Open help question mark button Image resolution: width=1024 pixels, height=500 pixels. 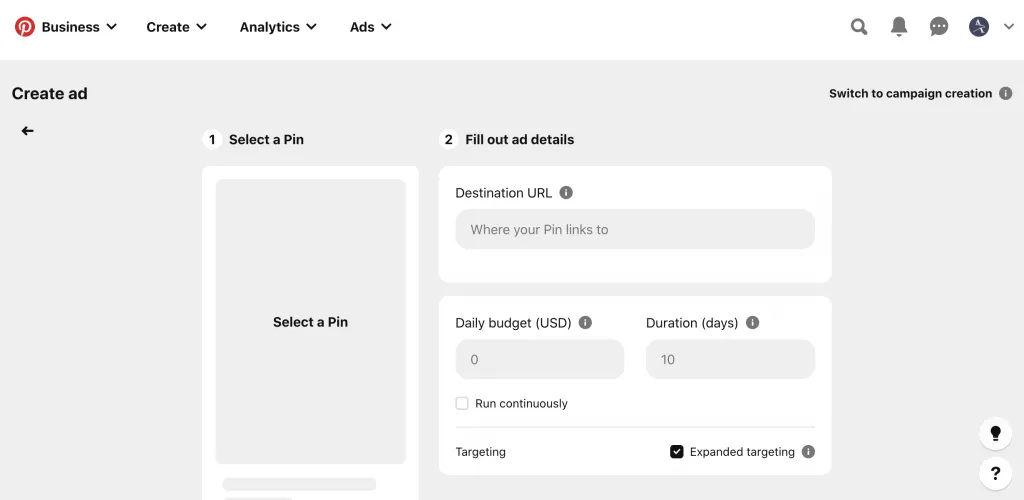point(995,473)
